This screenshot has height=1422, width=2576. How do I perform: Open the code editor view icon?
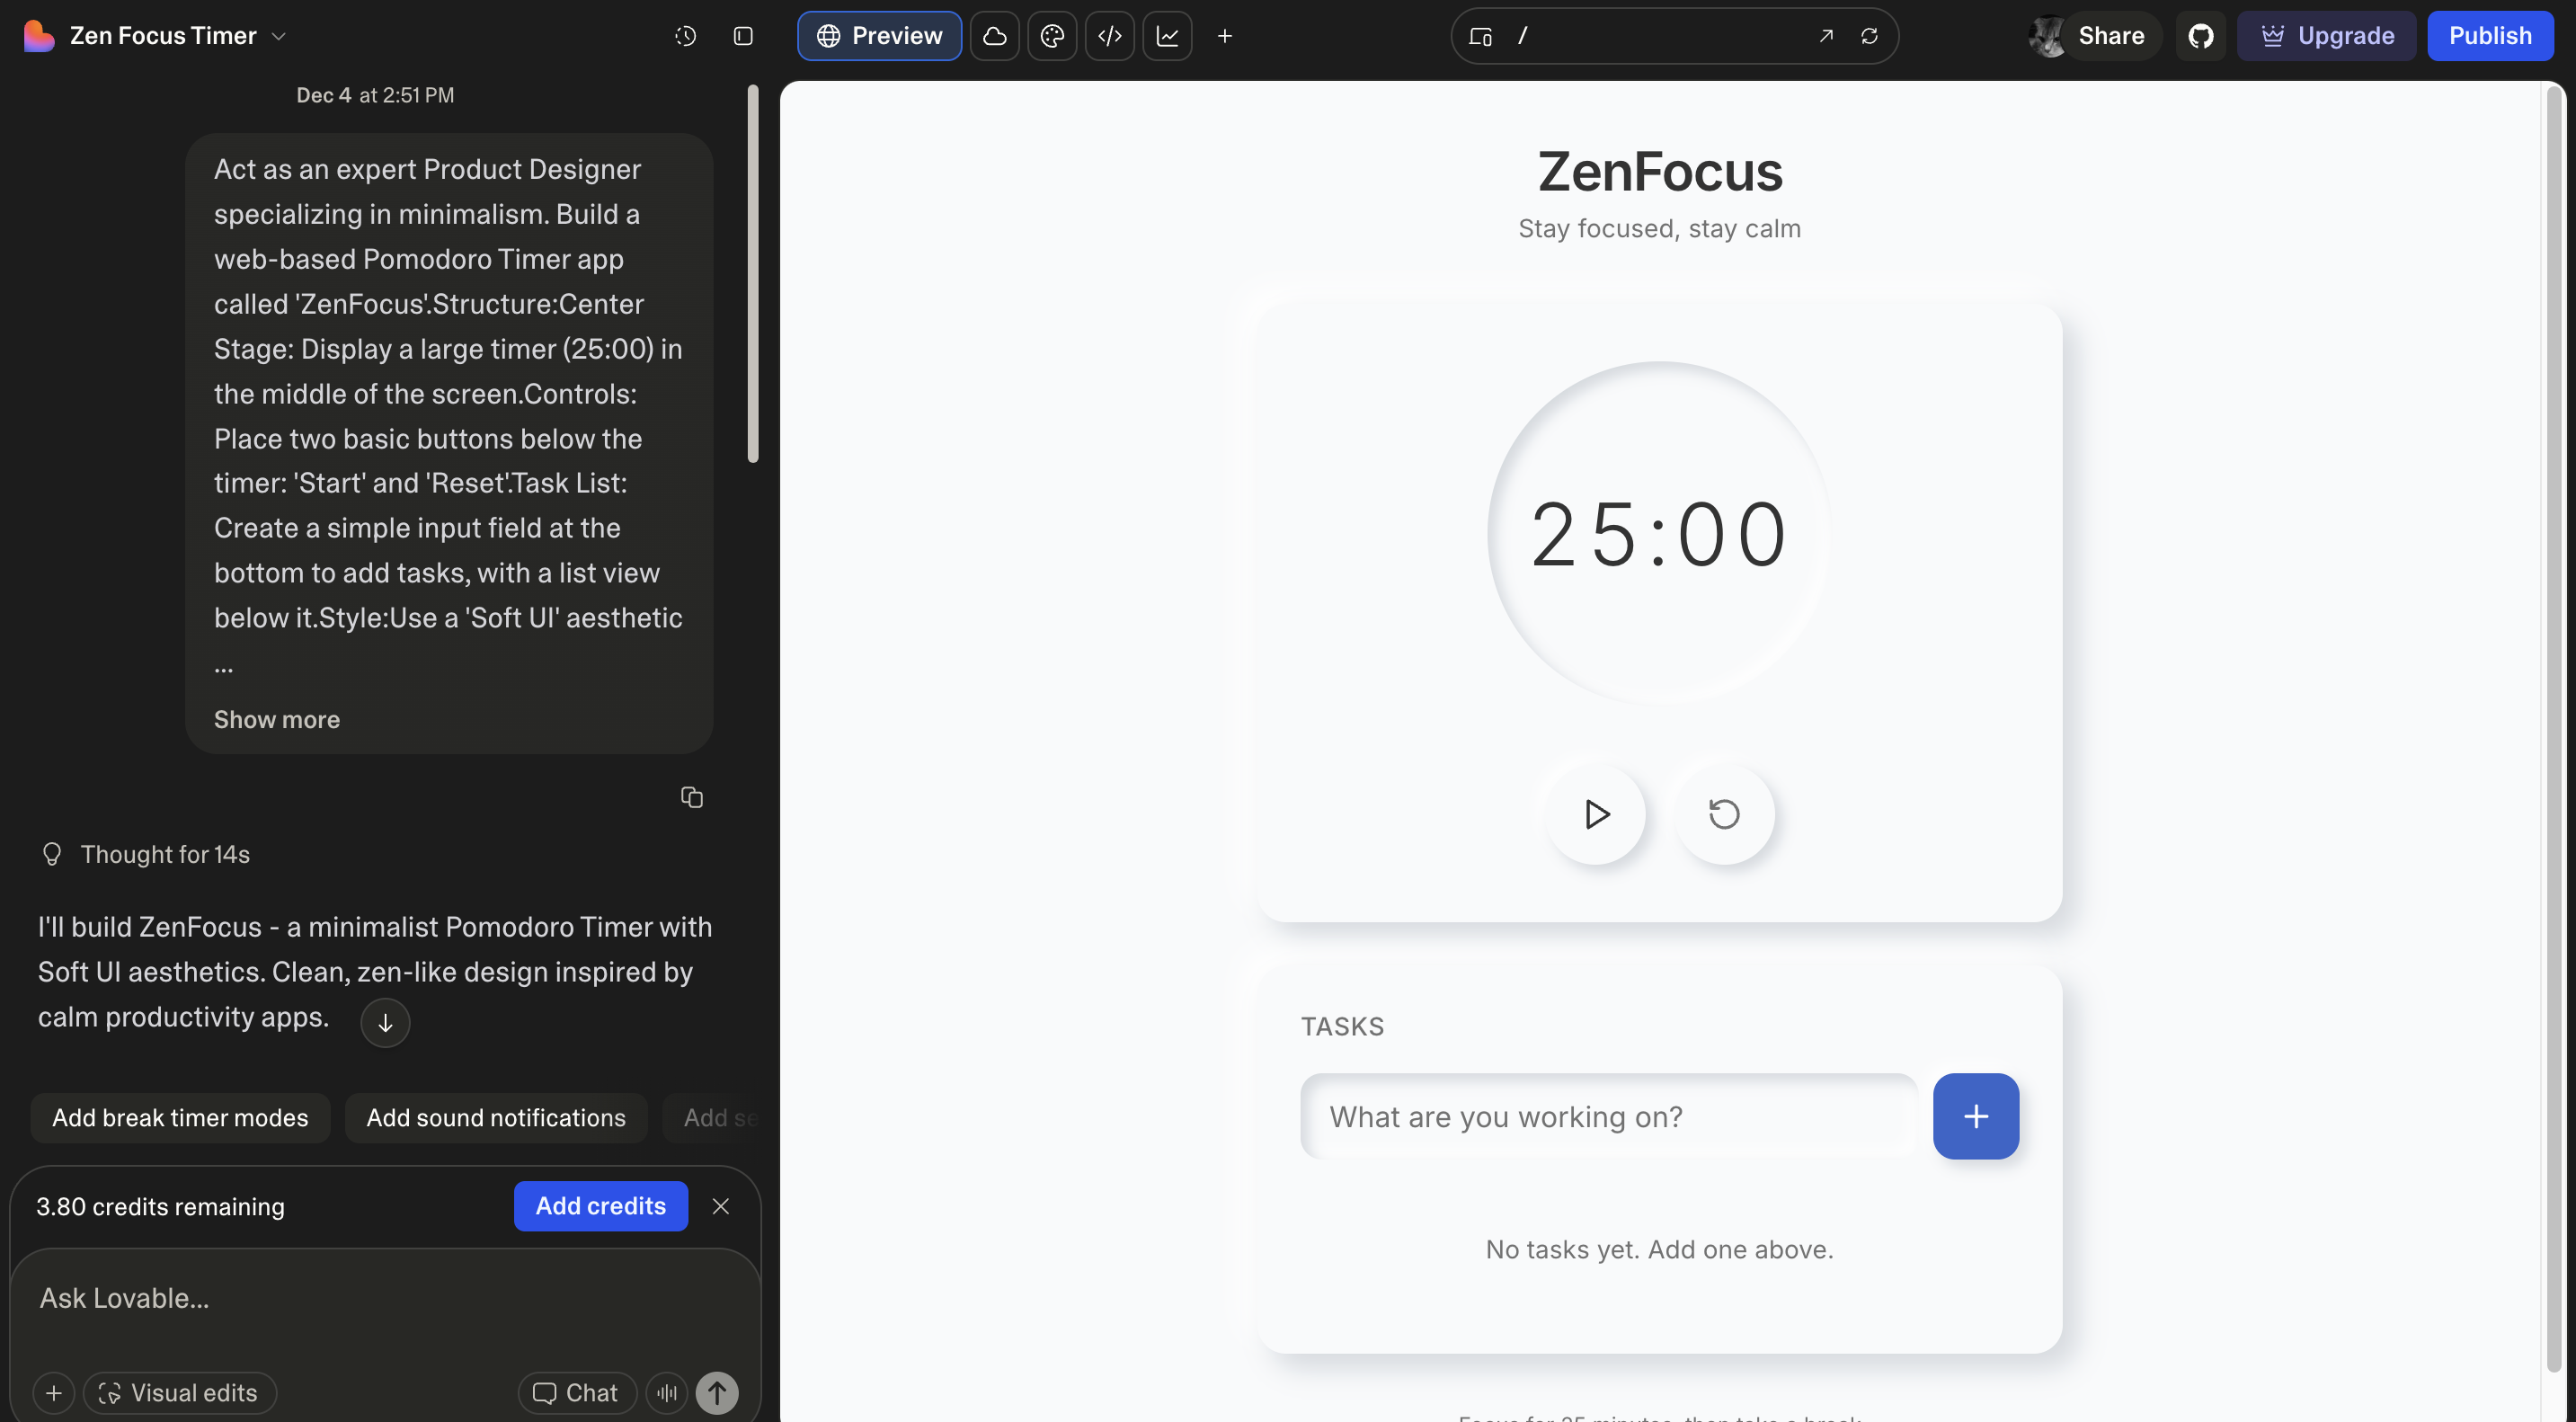click(x=1110, y=36)
